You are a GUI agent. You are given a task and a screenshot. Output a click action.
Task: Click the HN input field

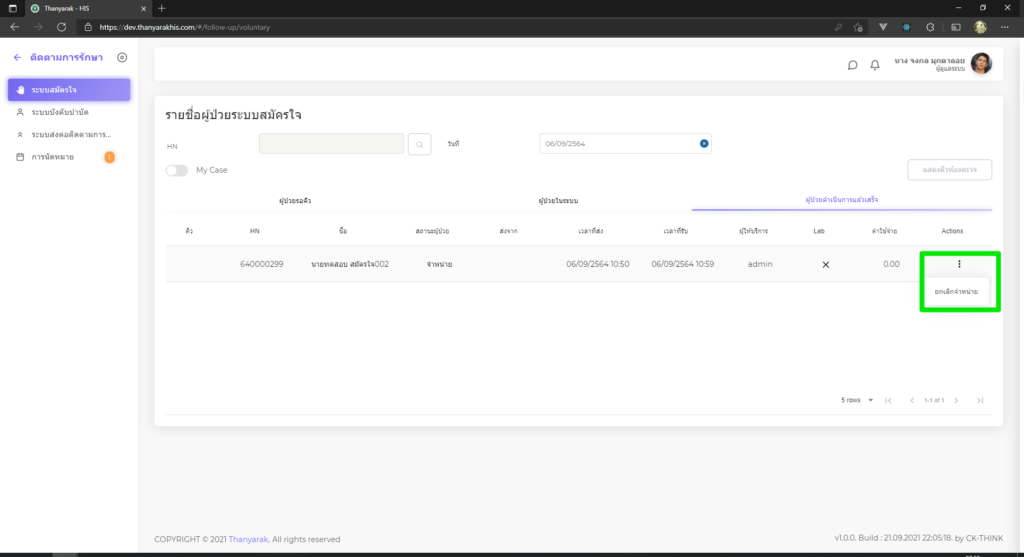331,144
